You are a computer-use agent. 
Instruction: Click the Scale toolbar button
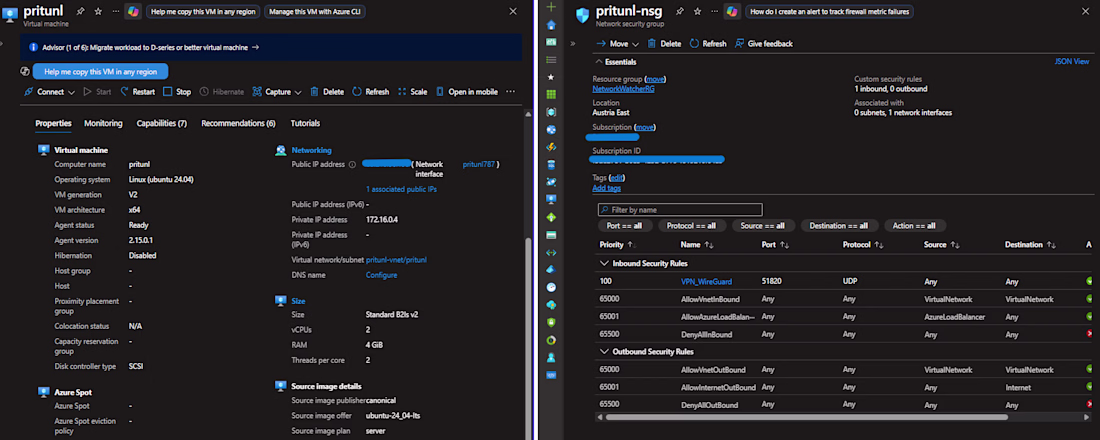[412, 92]
